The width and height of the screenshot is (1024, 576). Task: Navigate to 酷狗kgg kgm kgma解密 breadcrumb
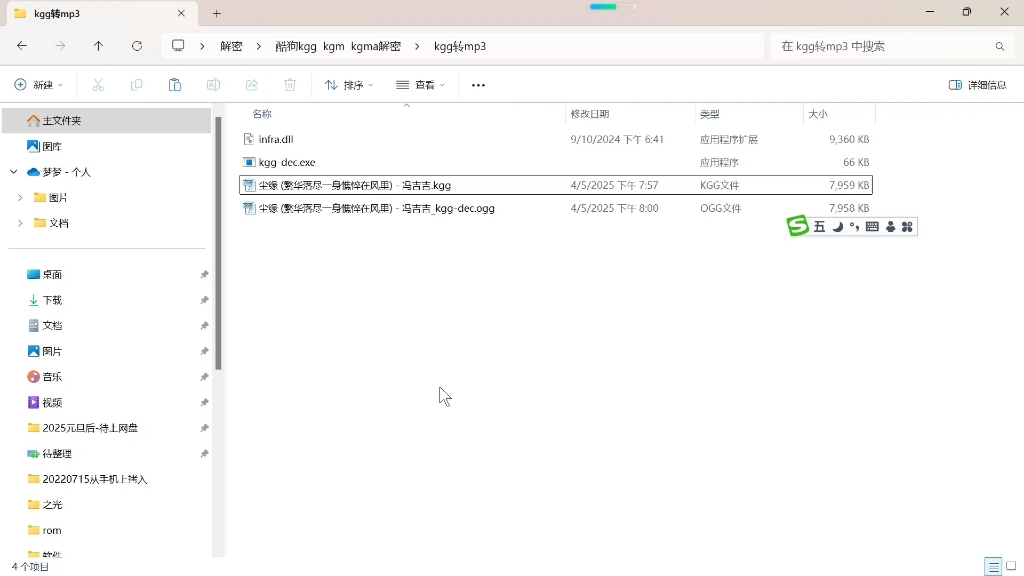click(x=338, y=46)
